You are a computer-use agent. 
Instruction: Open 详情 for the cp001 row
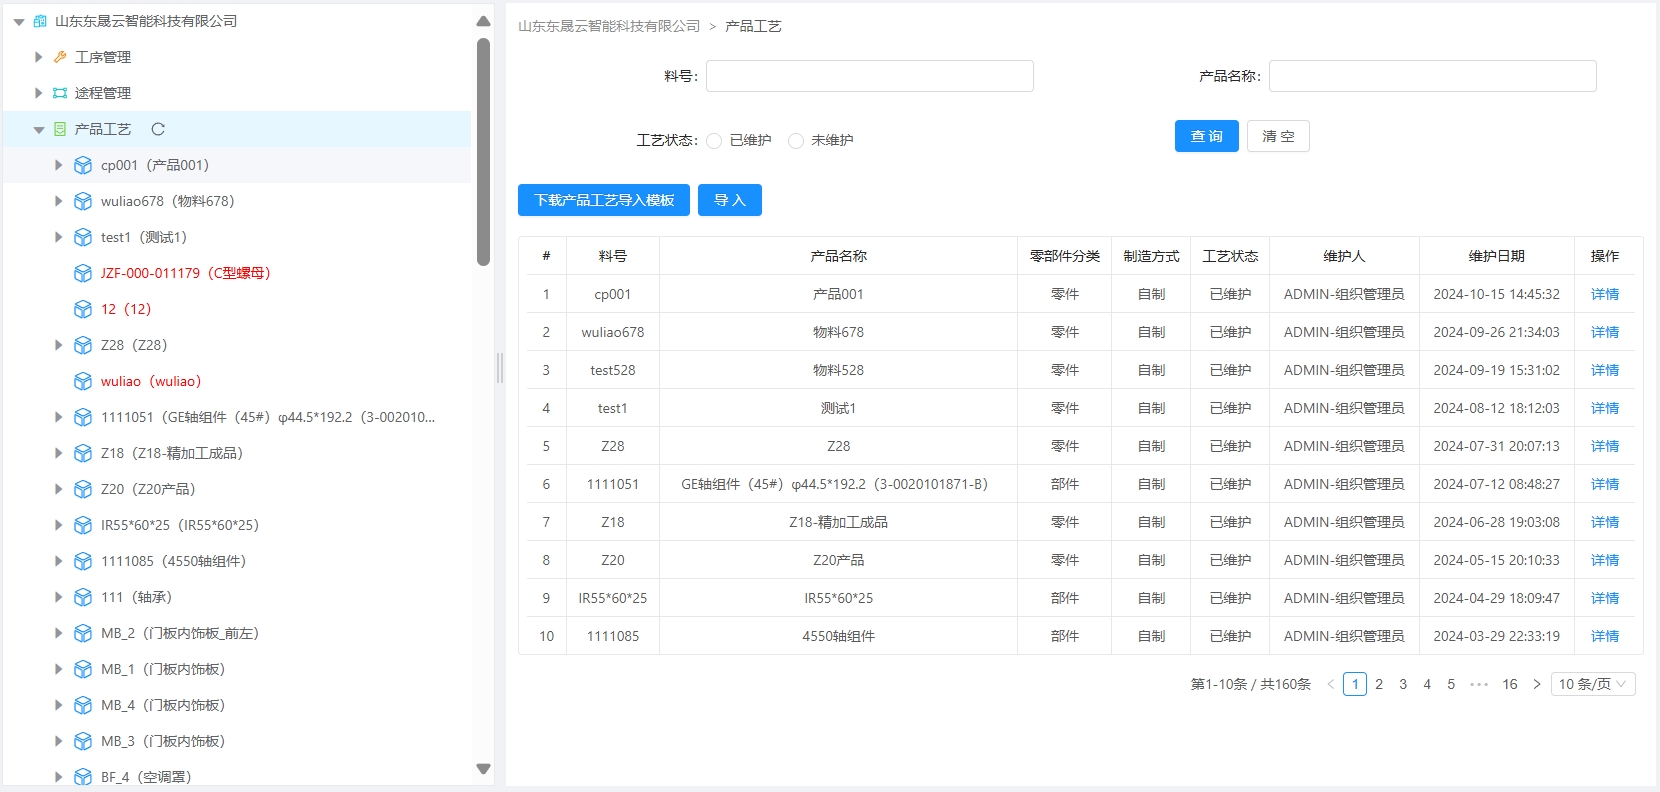[1605, 294]
